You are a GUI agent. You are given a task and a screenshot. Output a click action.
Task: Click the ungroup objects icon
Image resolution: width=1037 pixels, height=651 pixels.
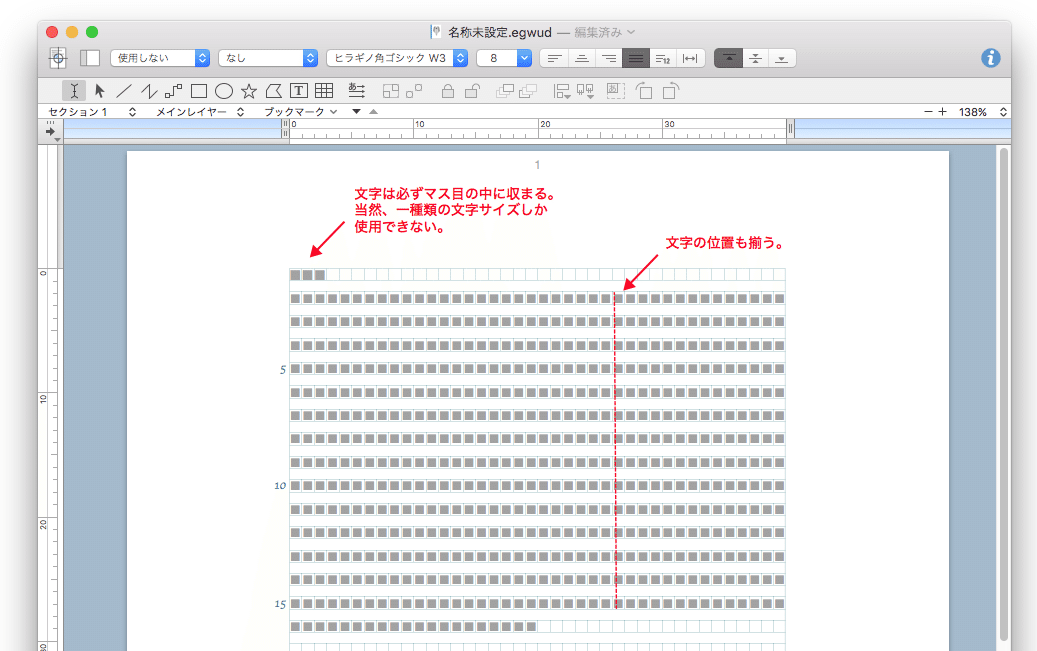(414, 91)
